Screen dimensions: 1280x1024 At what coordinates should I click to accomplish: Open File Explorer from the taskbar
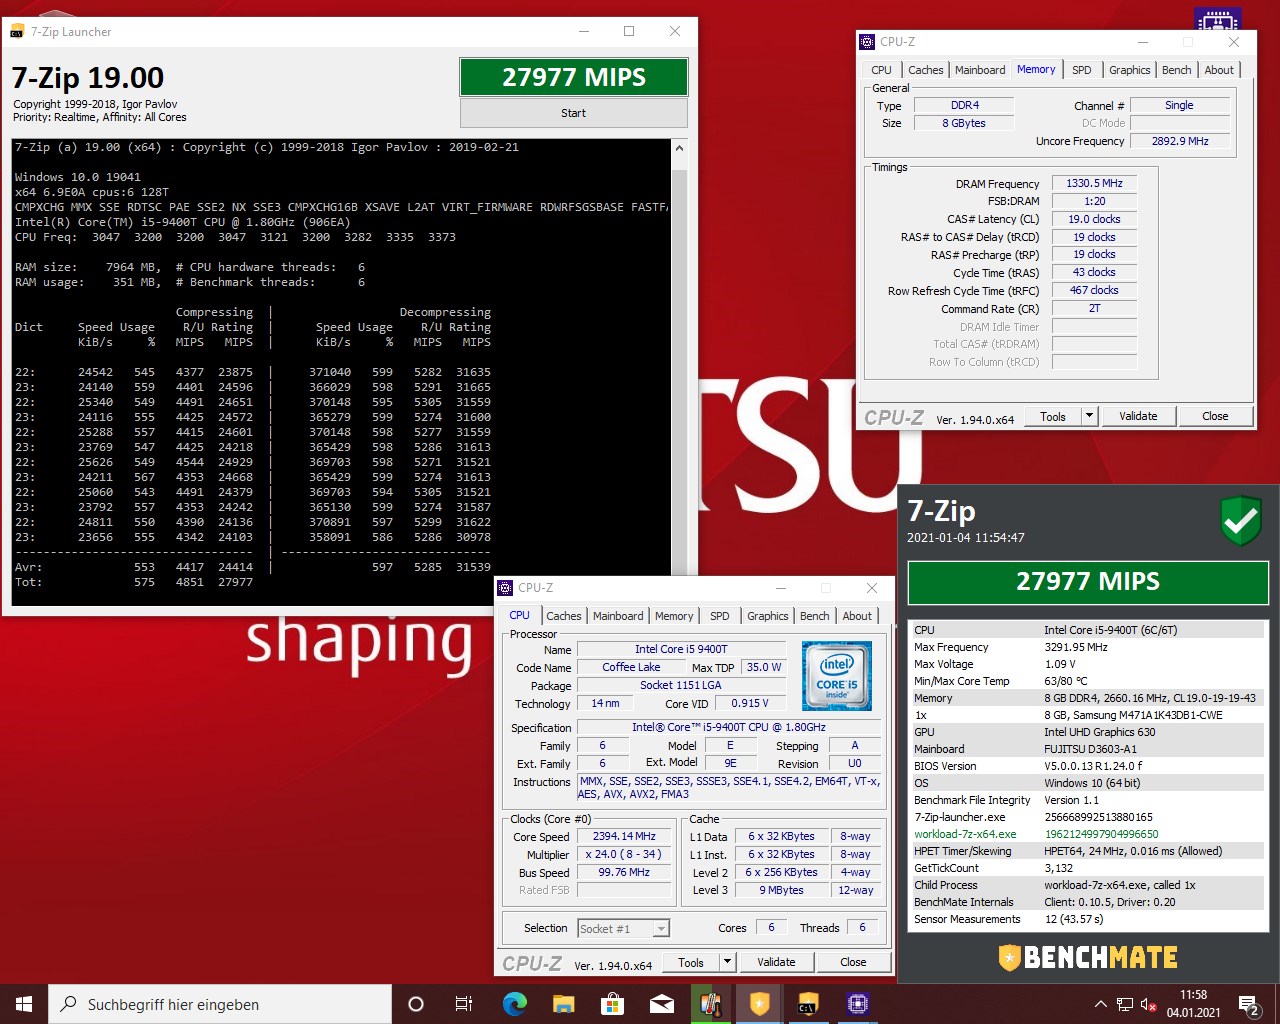(x=563, y=1004)
